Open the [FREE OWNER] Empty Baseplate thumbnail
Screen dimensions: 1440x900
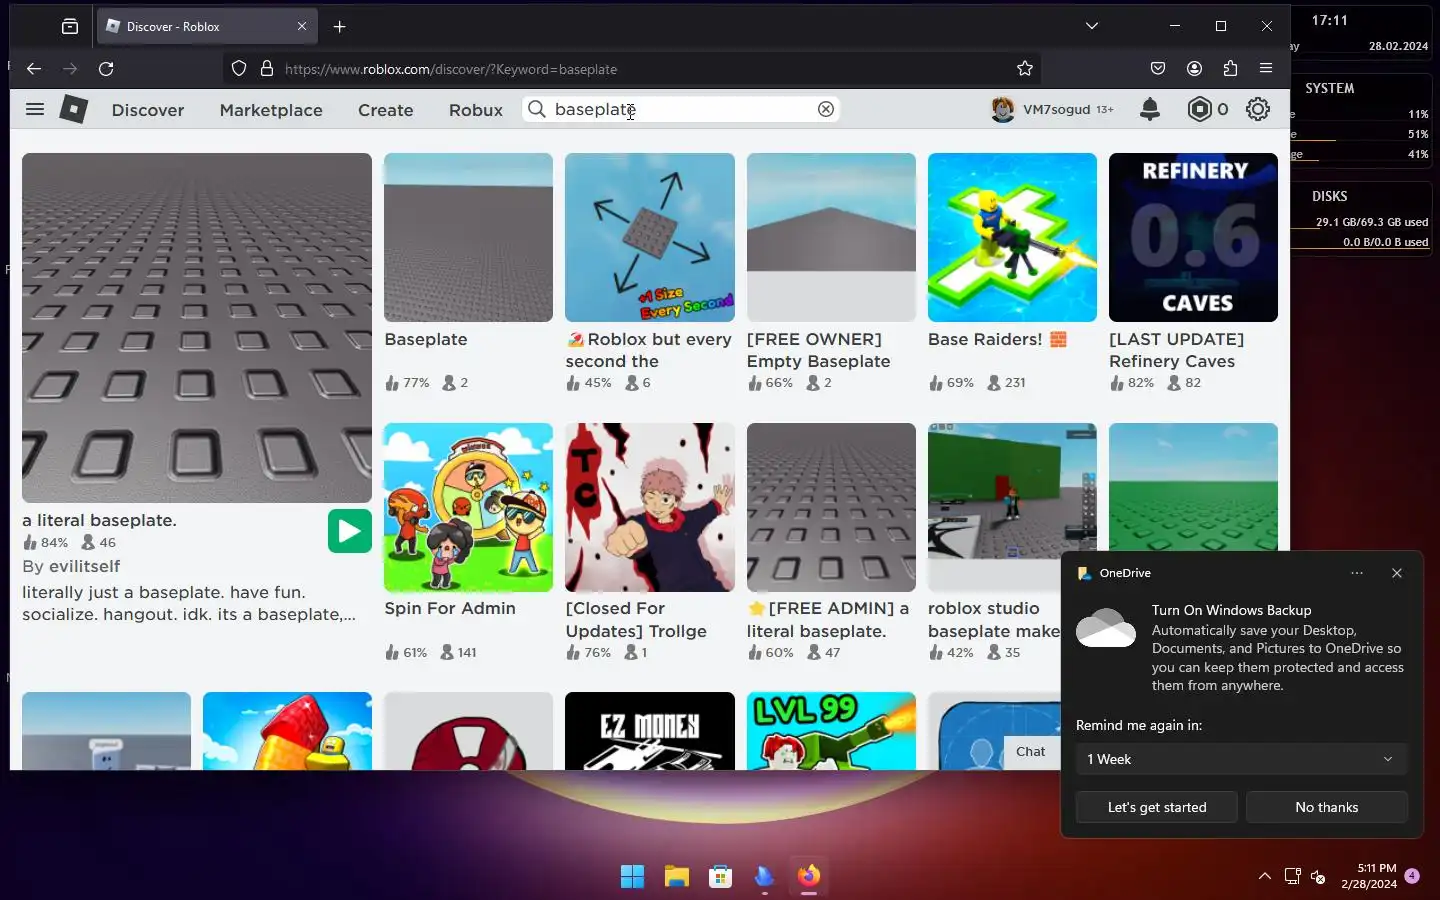click(x=831, y=237)
